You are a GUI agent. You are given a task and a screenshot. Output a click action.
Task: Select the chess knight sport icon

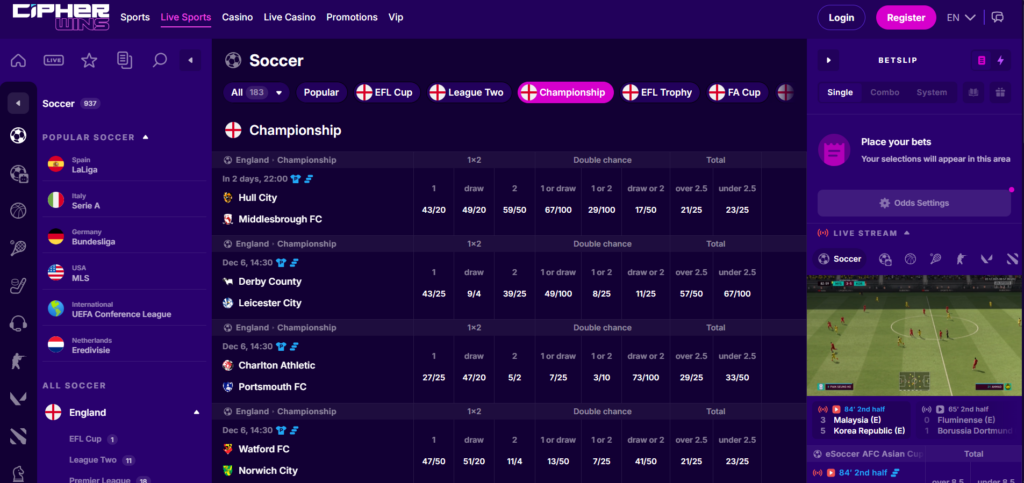coord(18,473)
